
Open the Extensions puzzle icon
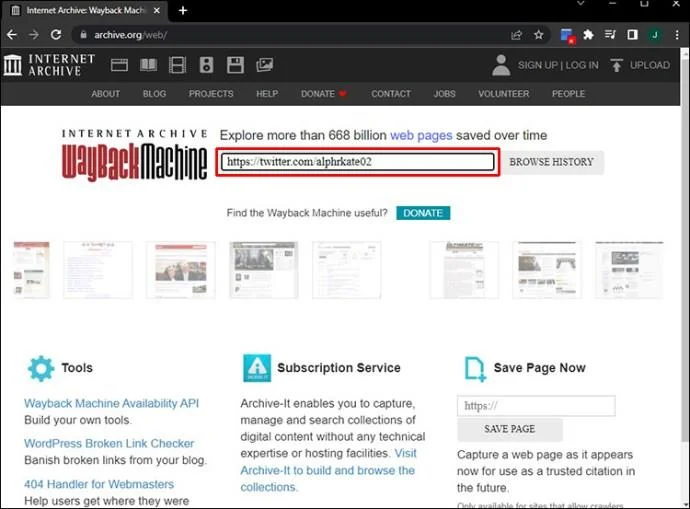588,35
